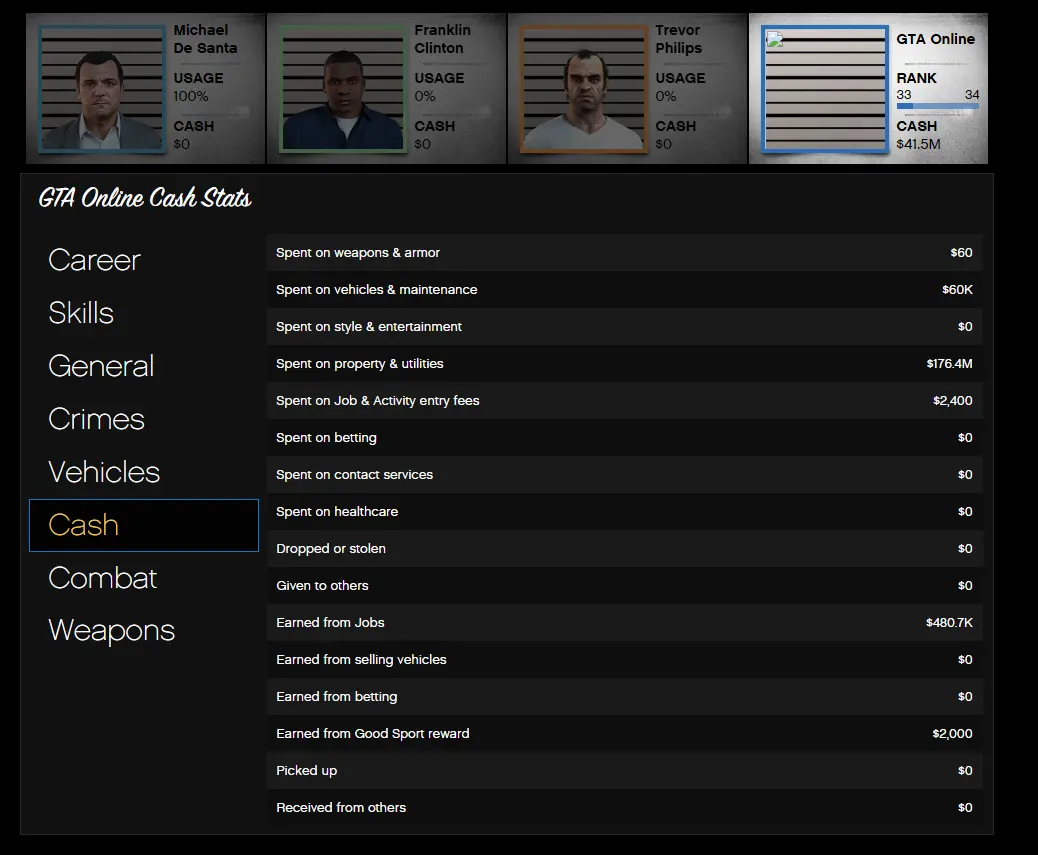This screenshot has height=855, width=1038.
Task: Select the Spent on contact services row
Action: coord(624,474)
